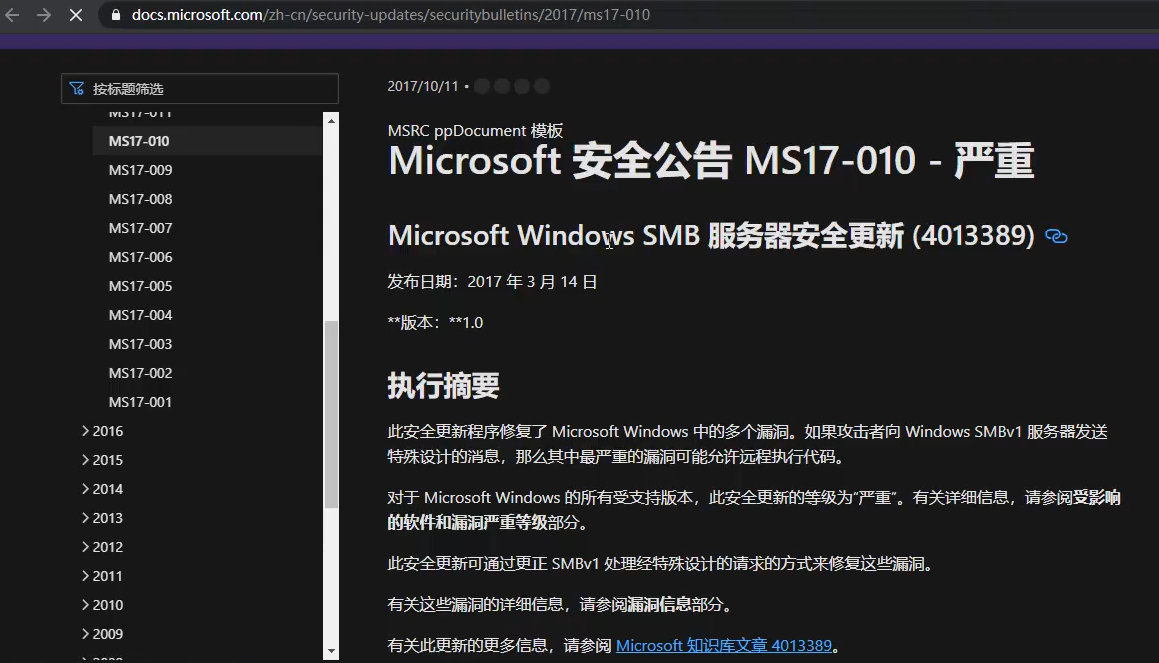Click the last contributor avatar beside the date
The height and width of the screenshot is (663, 1159).
tap(542, 86)
